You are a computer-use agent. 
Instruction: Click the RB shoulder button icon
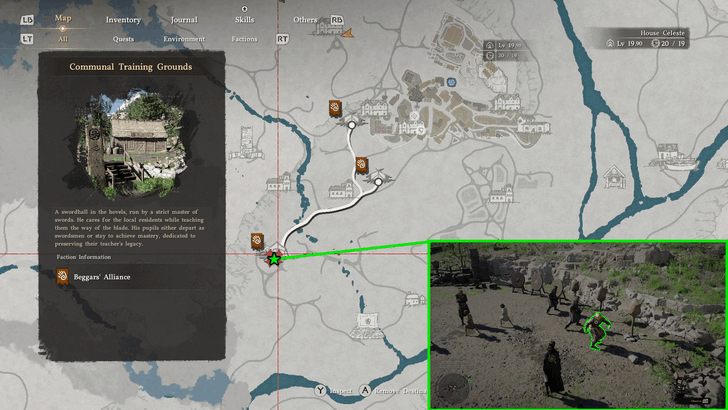point(337,20)
